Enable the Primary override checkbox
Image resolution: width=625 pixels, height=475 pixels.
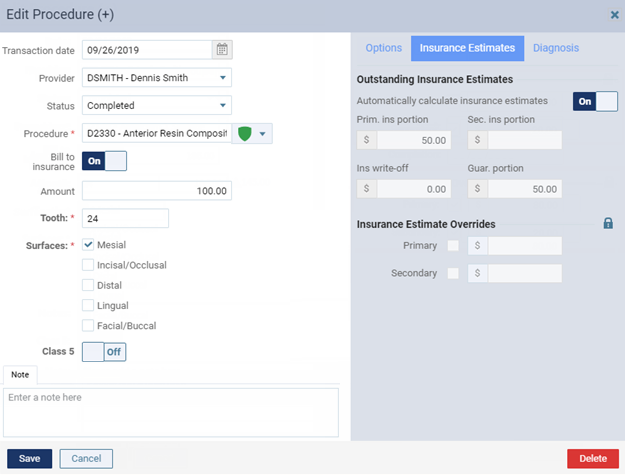click(454, 246)
